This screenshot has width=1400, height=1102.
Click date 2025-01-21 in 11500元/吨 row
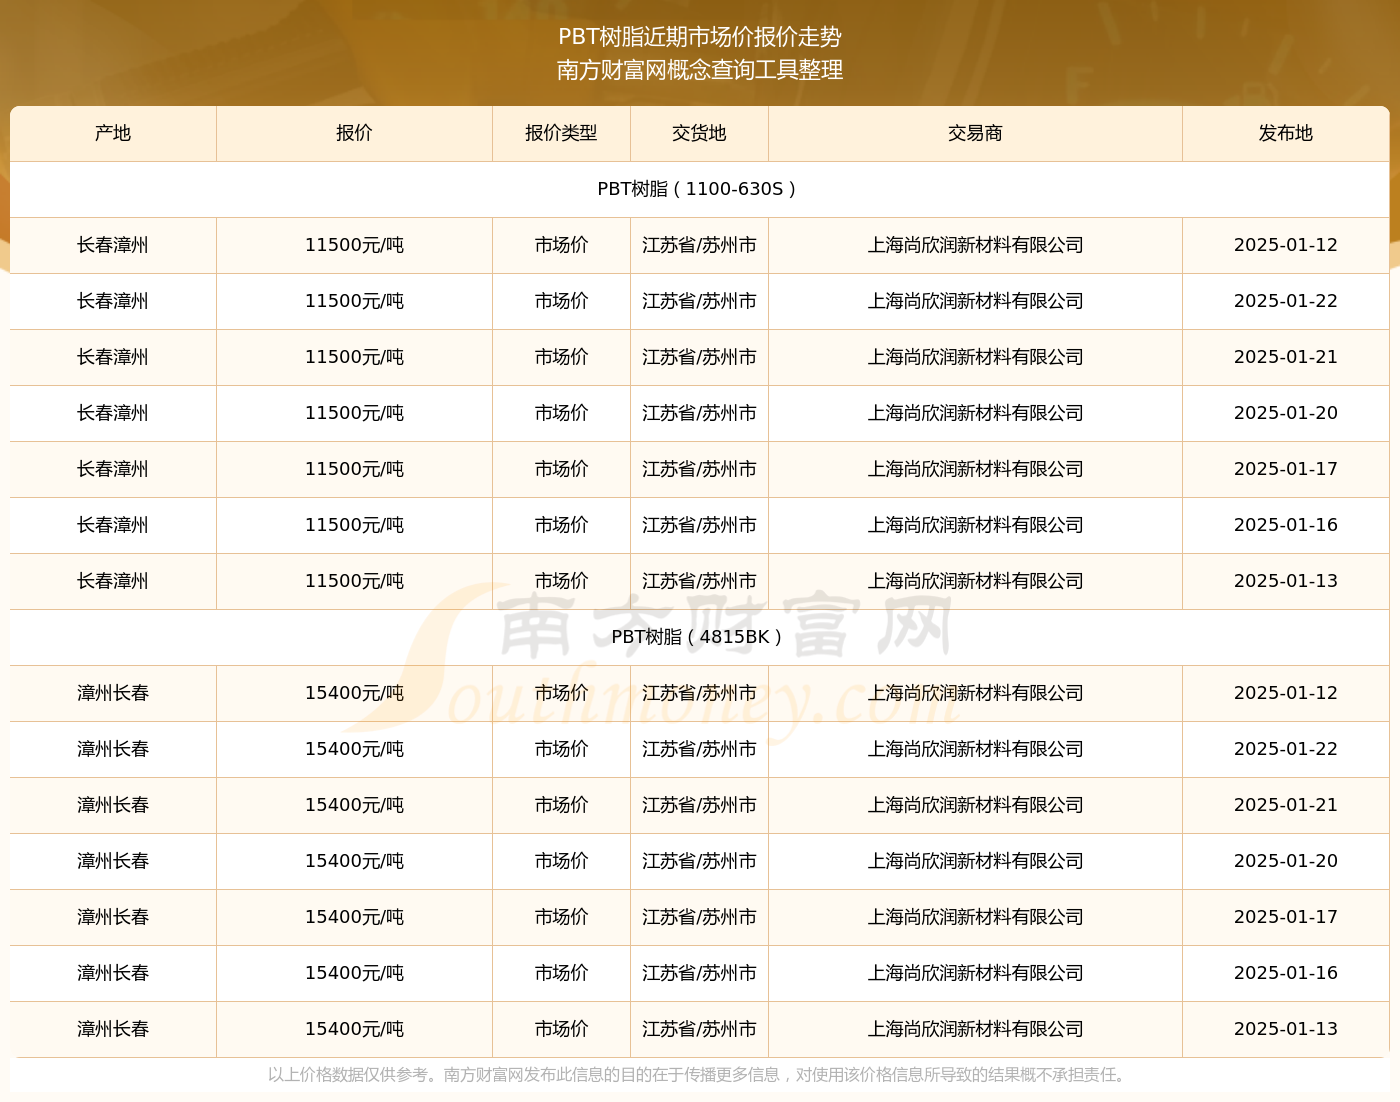click(x=1286, y=357)
